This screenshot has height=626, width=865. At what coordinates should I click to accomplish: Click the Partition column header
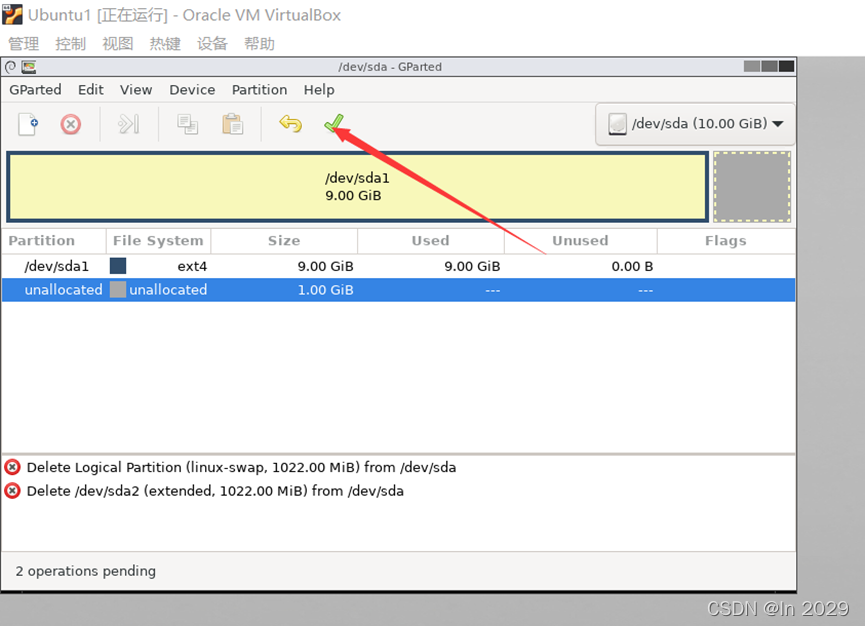click(x=54, y=240)
